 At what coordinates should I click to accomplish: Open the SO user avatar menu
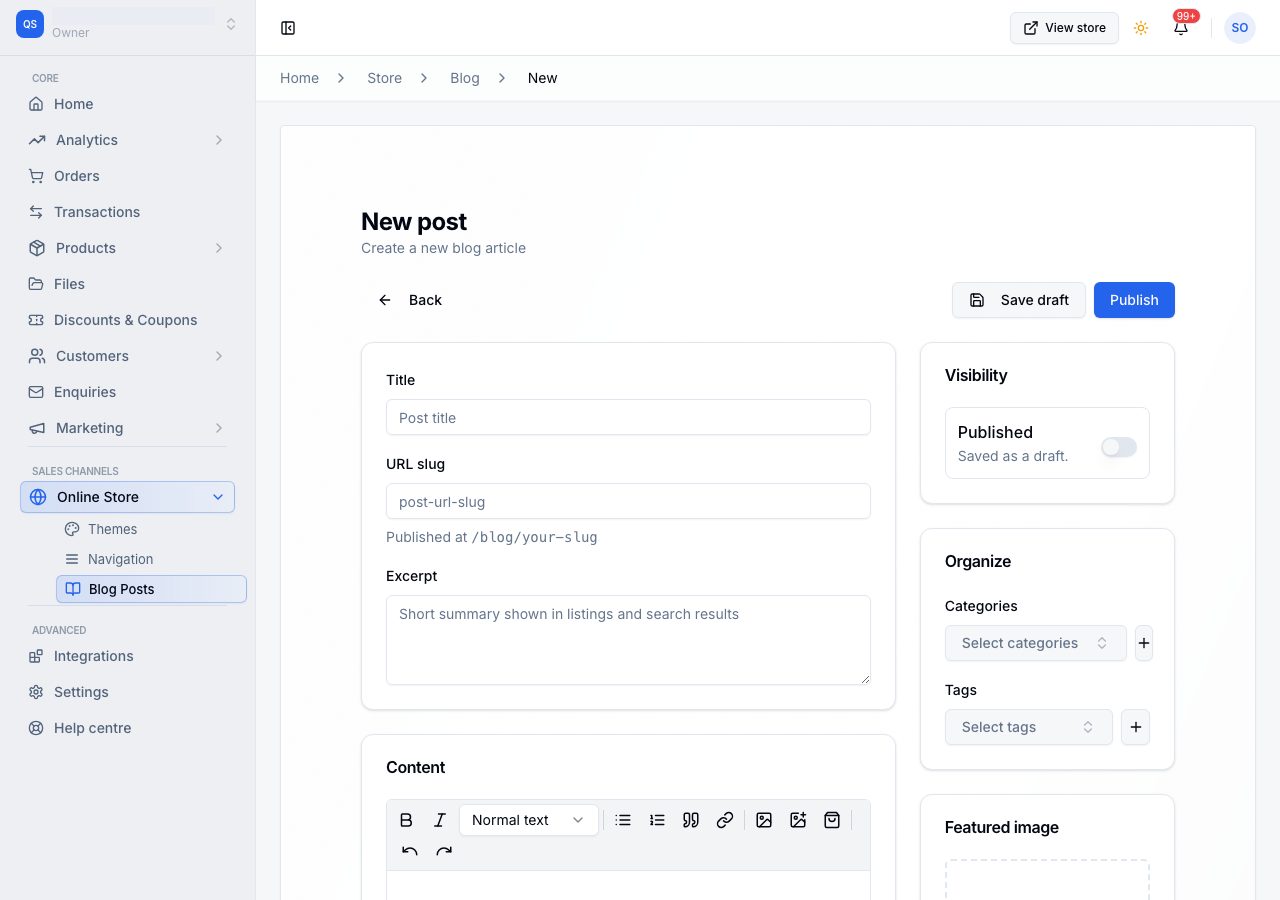tap(1240, 28)
